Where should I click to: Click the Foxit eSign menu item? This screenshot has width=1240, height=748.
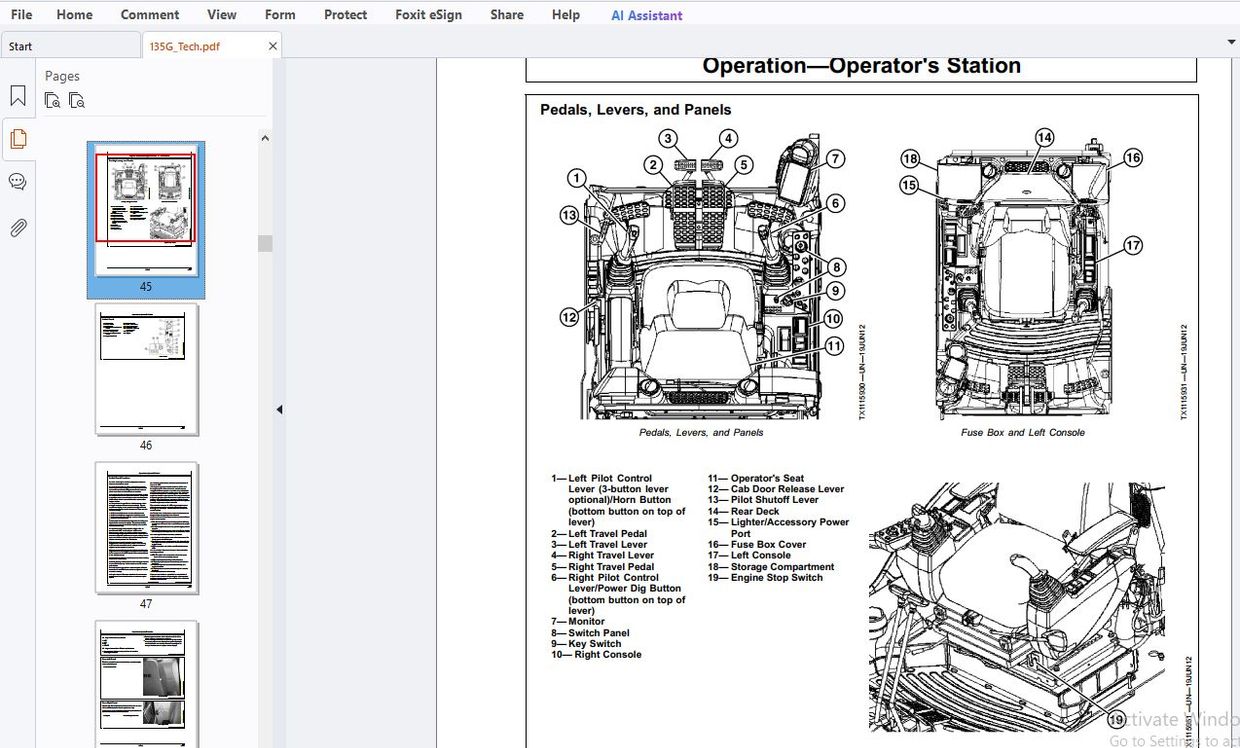(x=428, y=15)
